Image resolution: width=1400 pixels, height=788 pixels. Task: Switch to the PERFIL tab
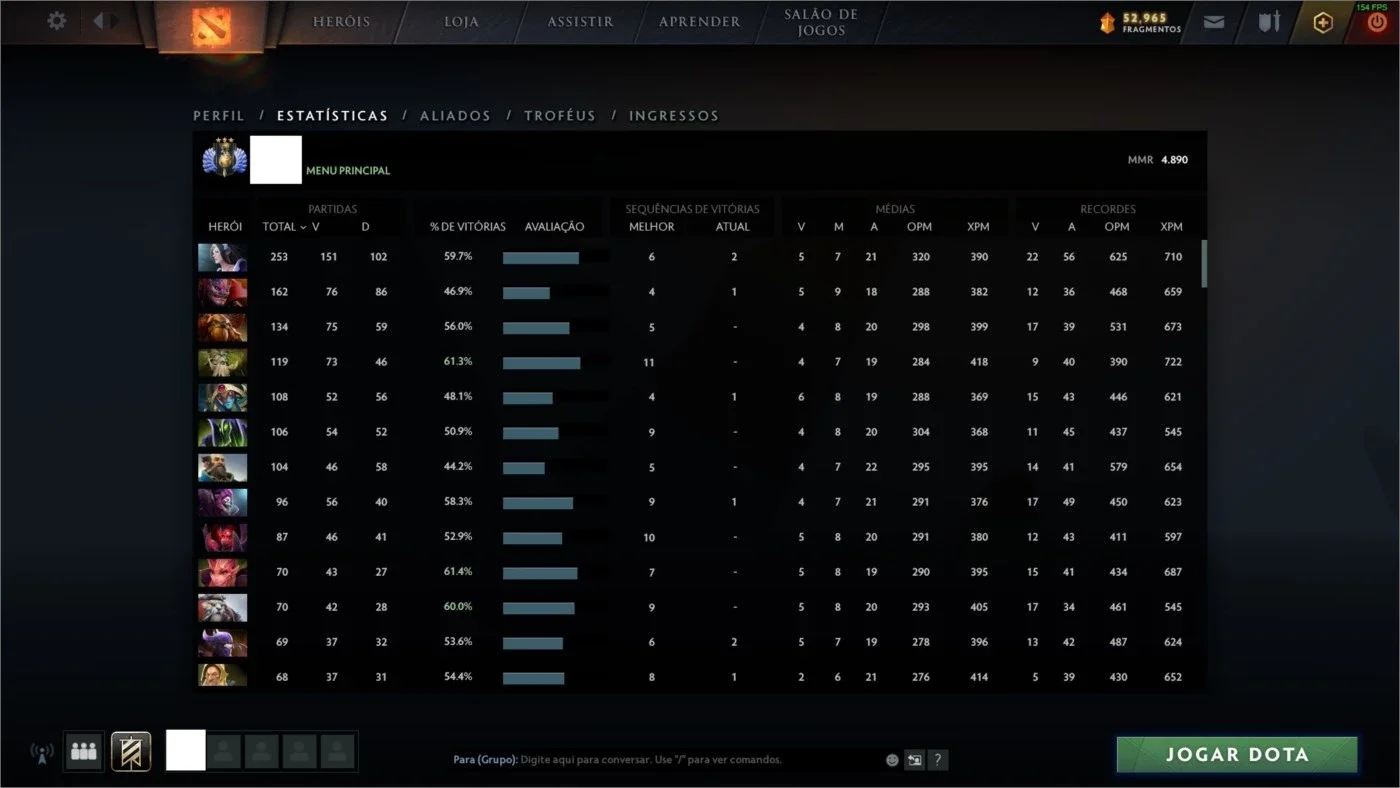(219, 116)
